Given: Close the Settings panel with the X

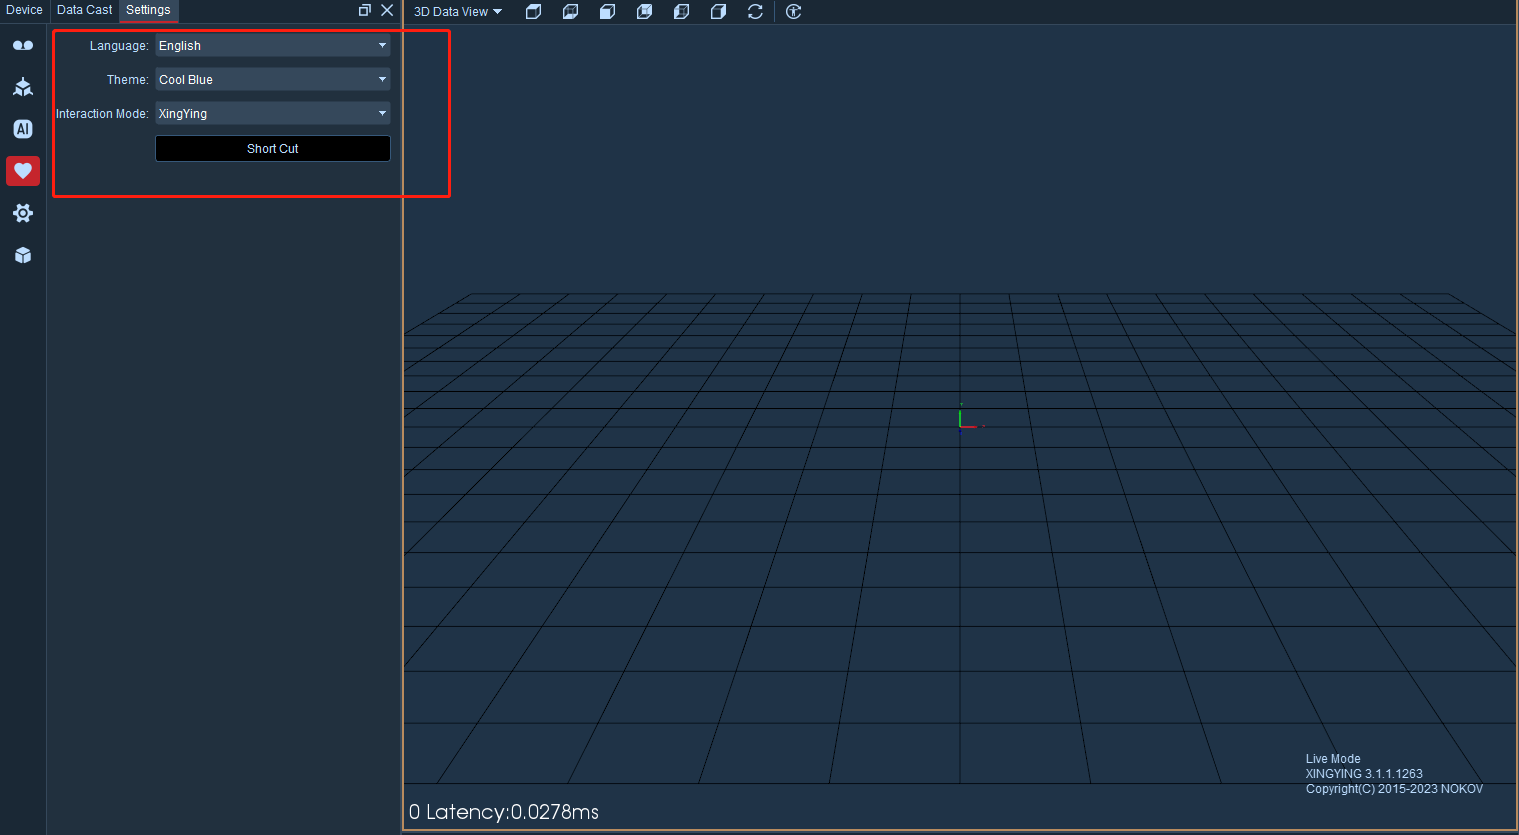Looking at the screenshot, I should tap(387, 10).
